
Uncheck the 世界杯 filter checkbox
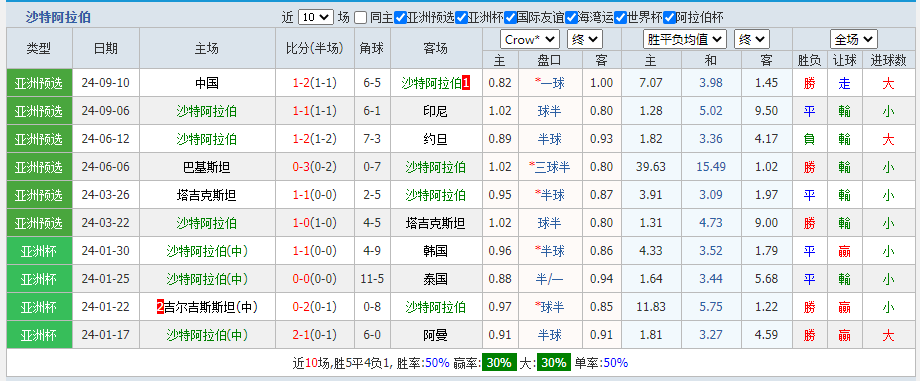(620, 18)
